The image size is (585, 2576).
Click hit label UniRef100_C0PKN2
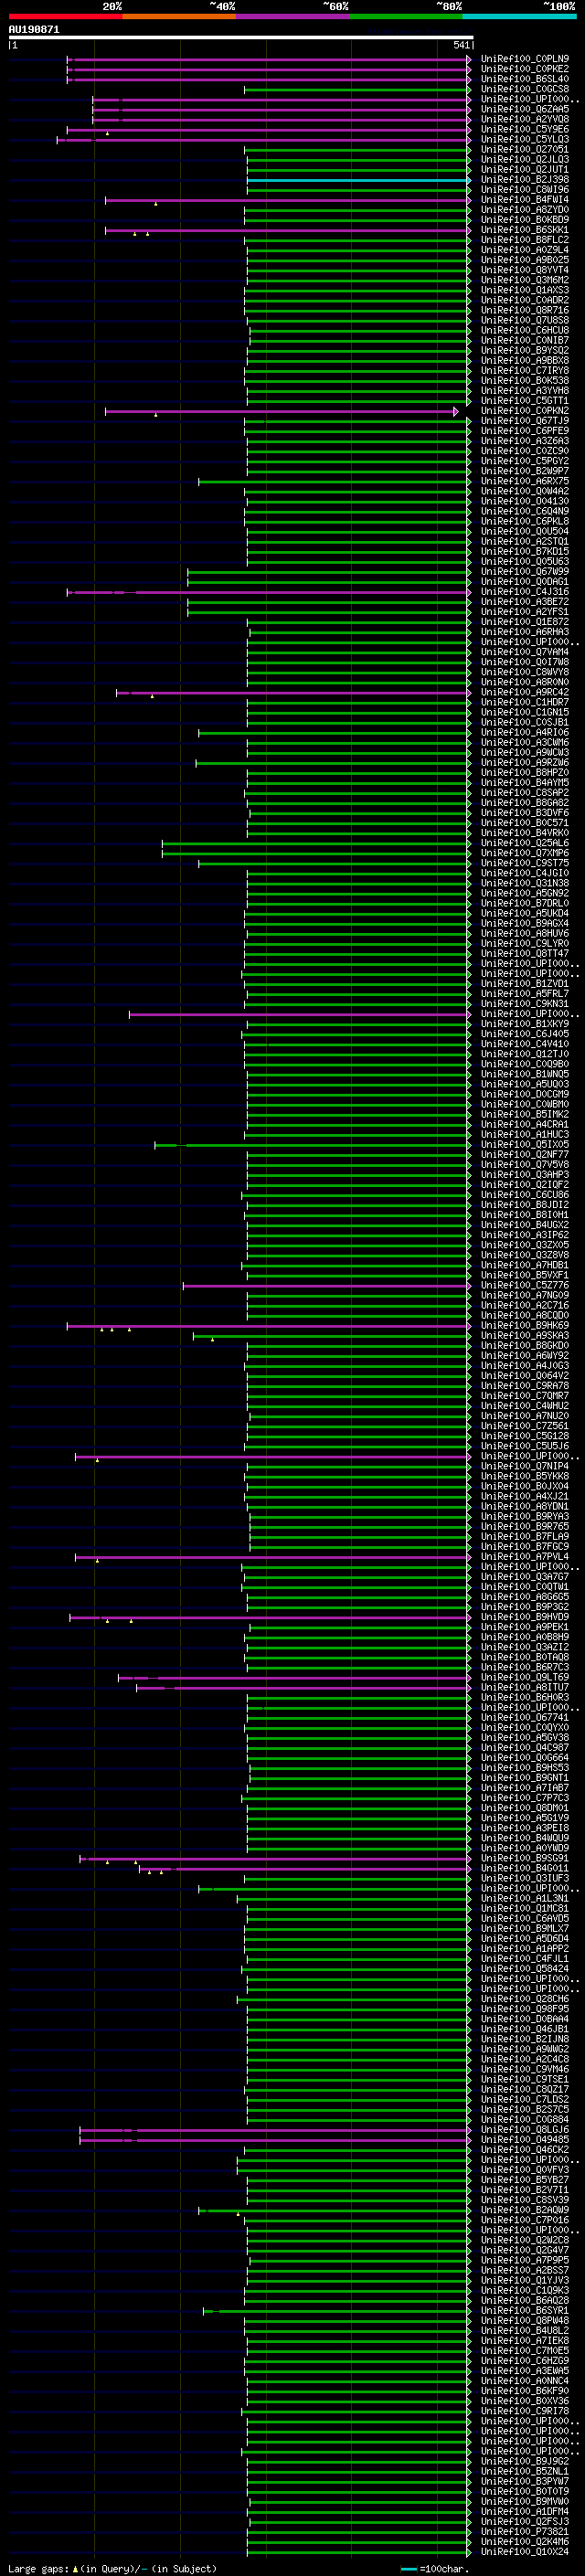coord(524,411)
